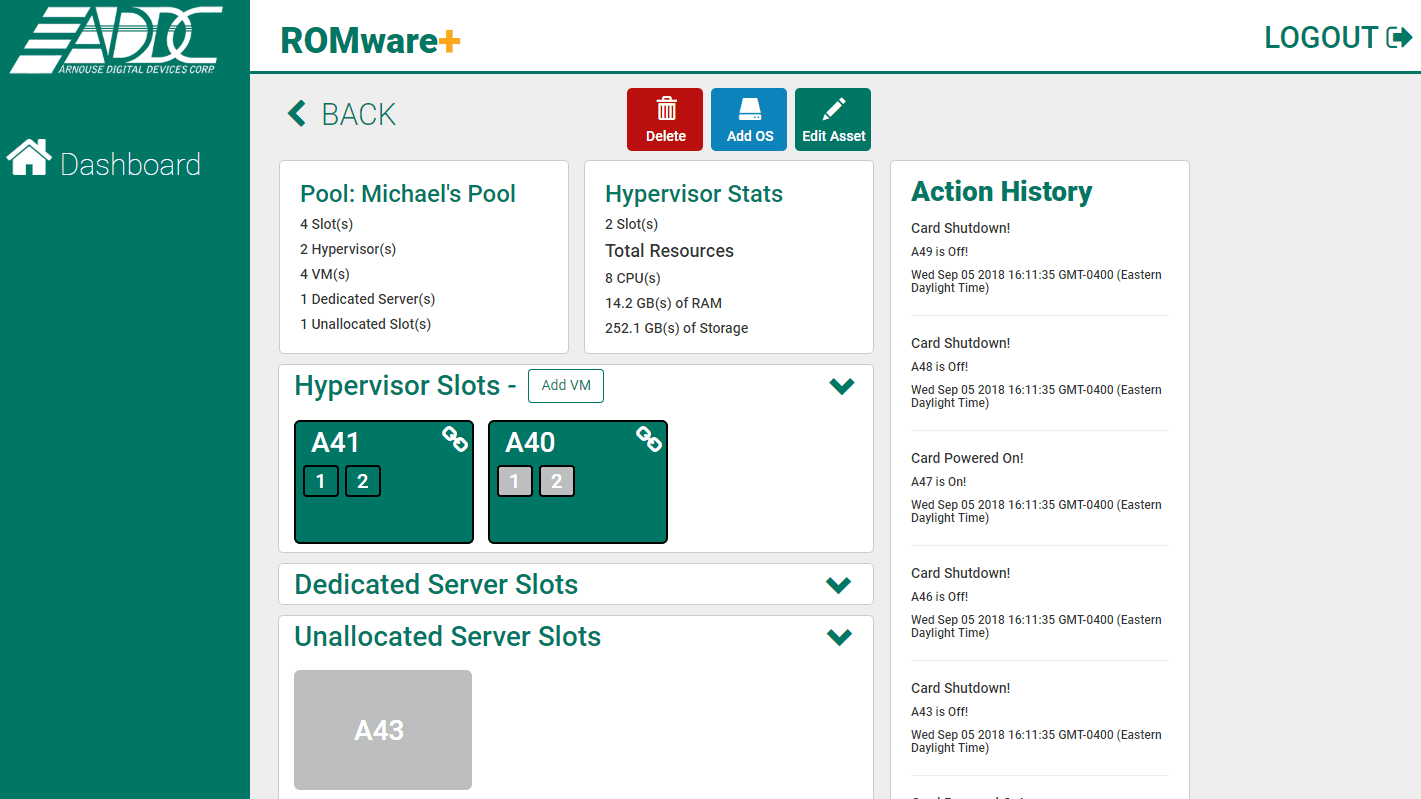Click the Dedicated Server Slots heading
The image size is (1421, 799).
point(436,585)
